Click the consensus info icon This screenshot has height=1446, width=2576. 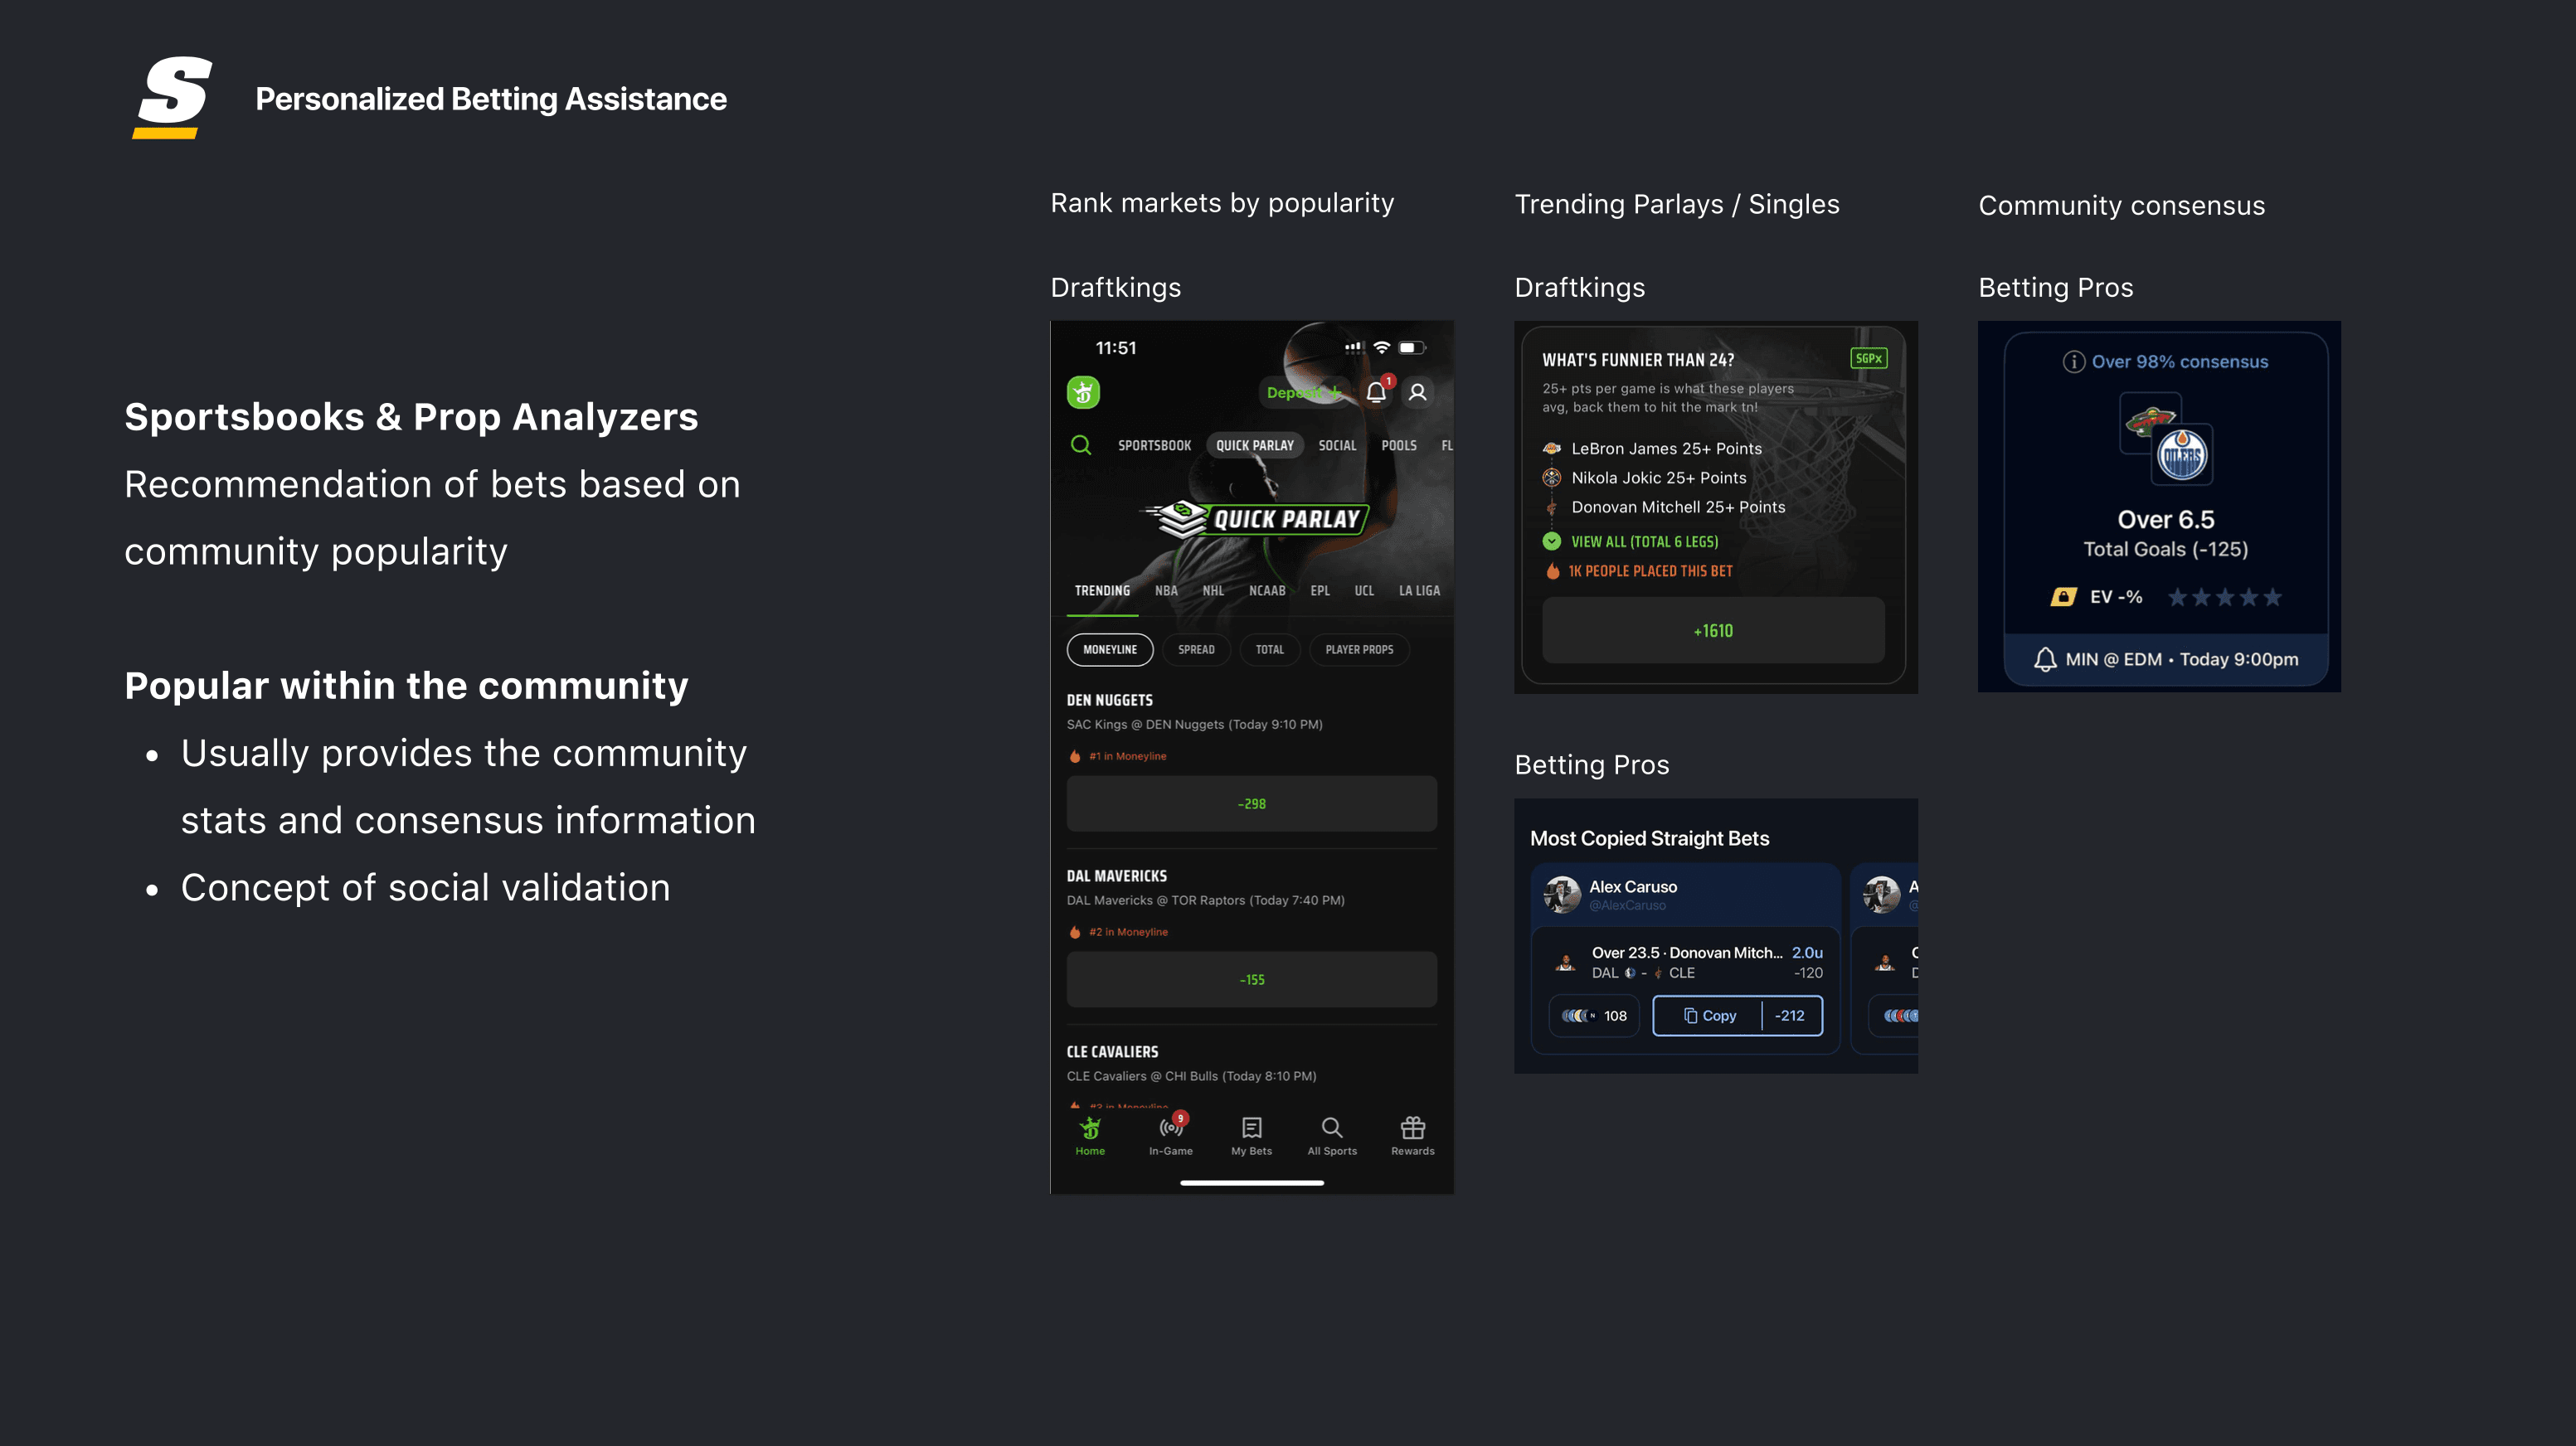coord(2073,362)
